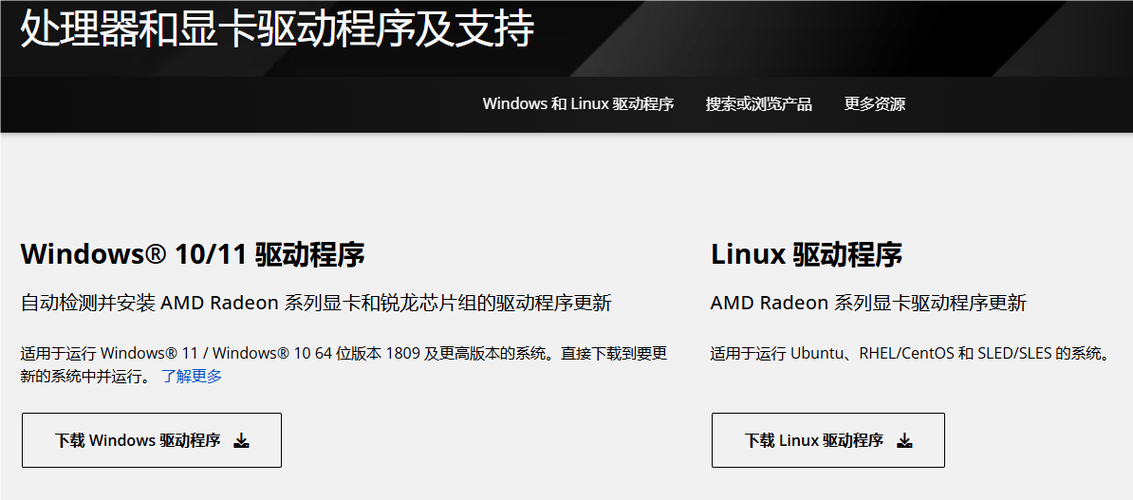Open 更多资源 navigation item
Viewport: 1133px width, 500px height.
[874, 104]
